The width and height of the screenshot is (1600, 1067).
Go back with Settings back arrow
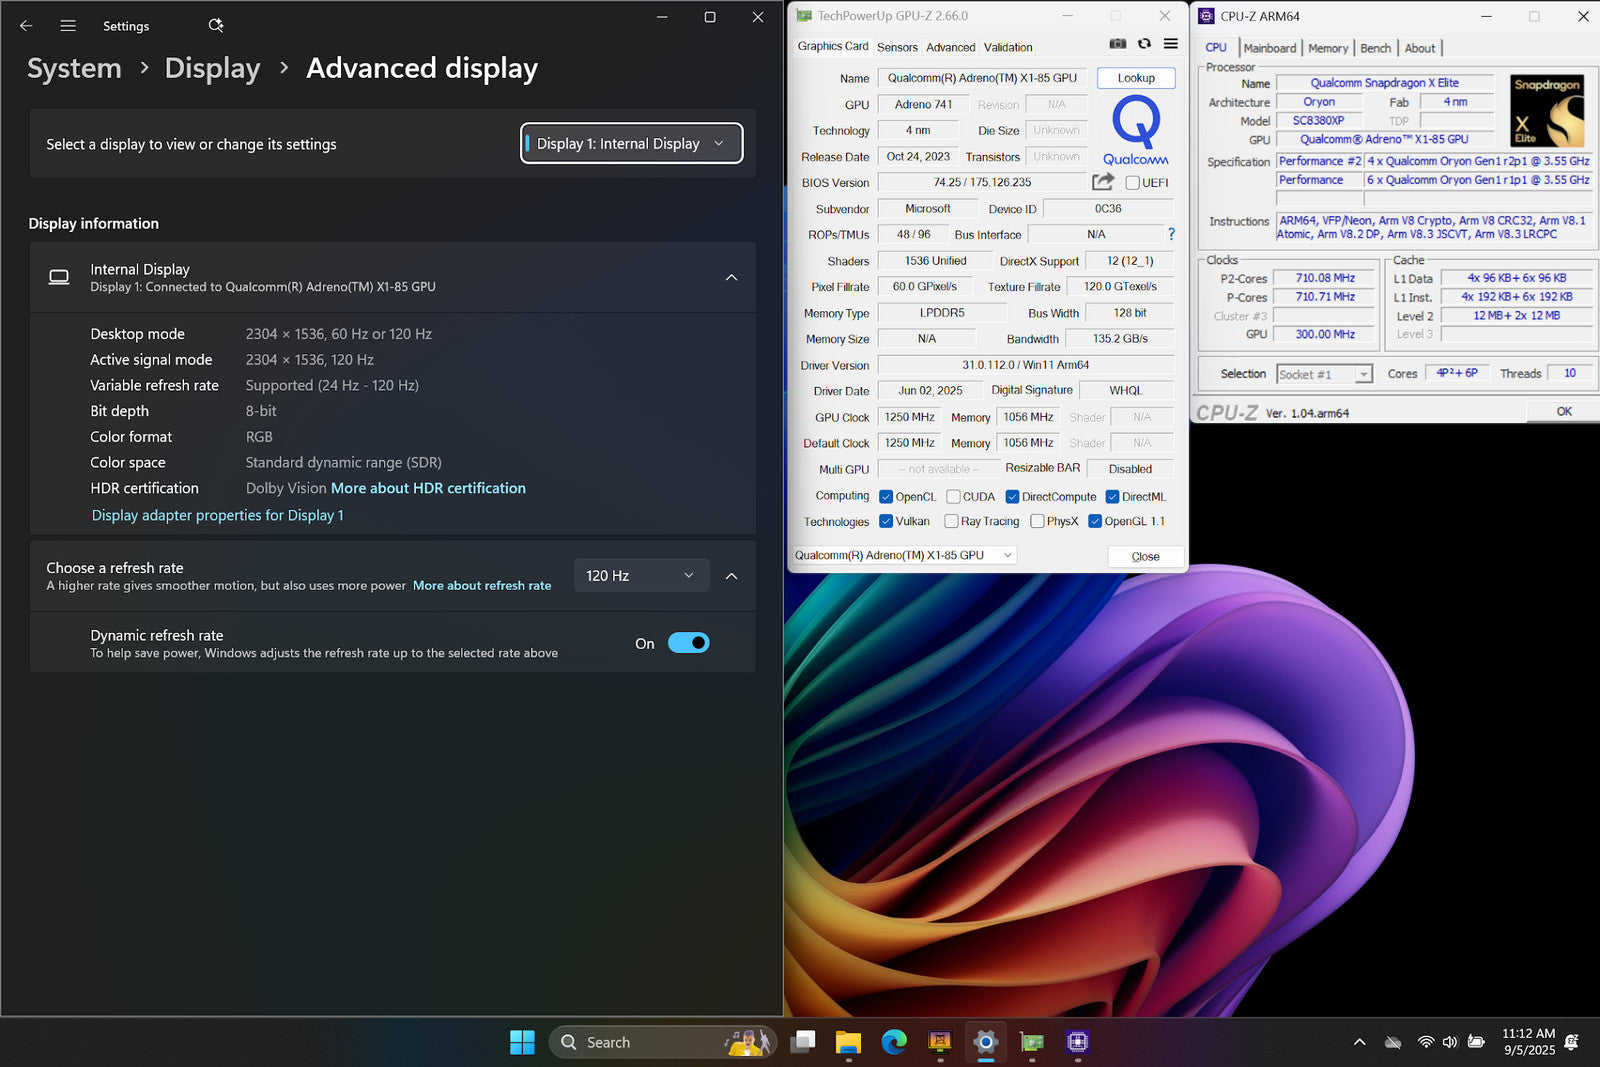26,26
